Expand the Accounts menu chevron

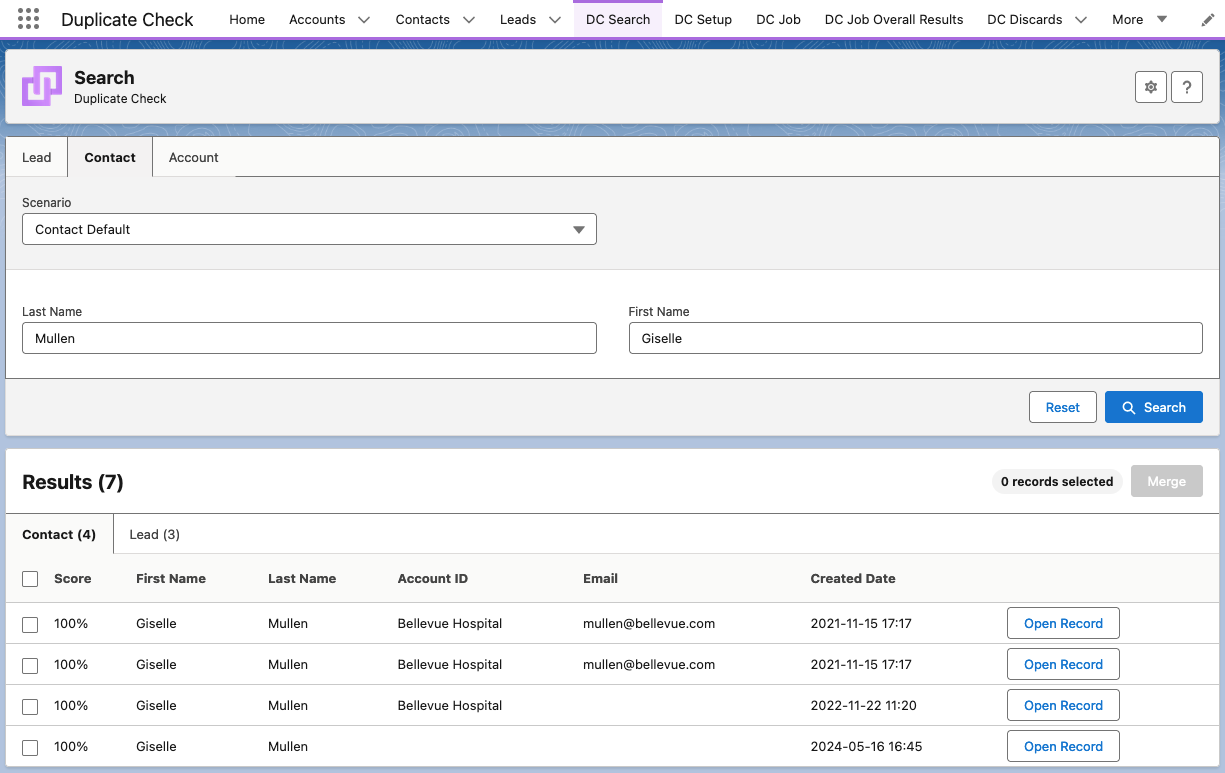coord(364,19)
